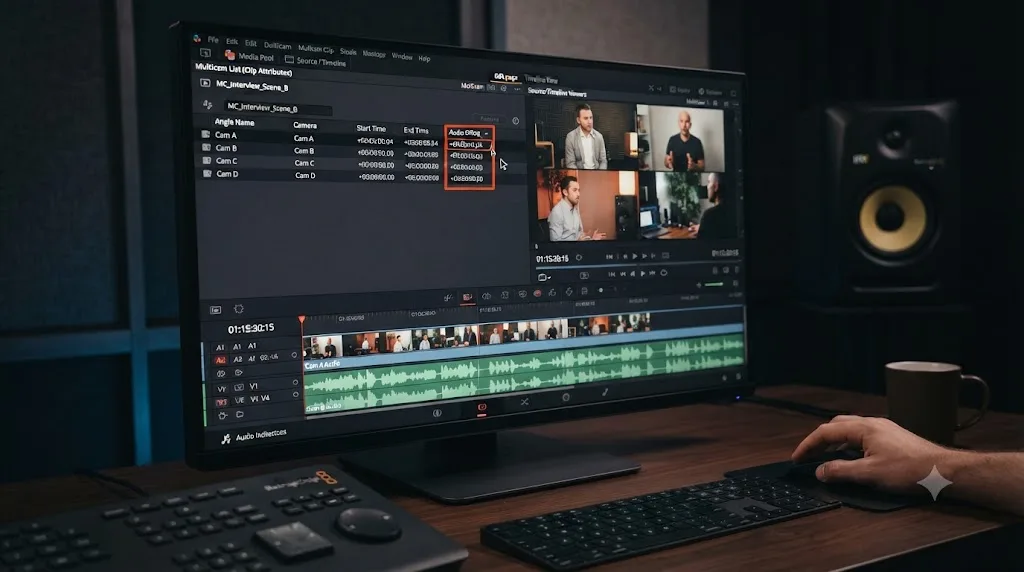This screenshot has width=1024, height=572.
Task: Click the MC_Interview_Scene_B name field
Action: tap(279, 108)
